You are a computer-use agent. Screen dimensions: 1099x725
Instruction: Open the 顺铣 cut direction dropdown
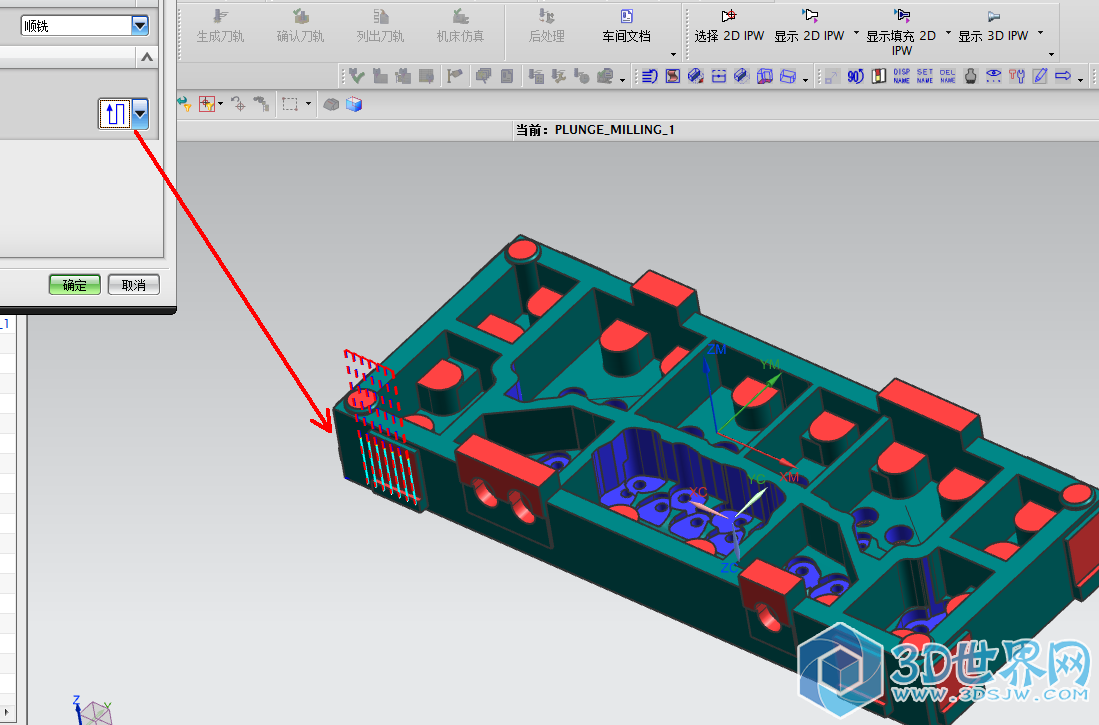(139, 26)
